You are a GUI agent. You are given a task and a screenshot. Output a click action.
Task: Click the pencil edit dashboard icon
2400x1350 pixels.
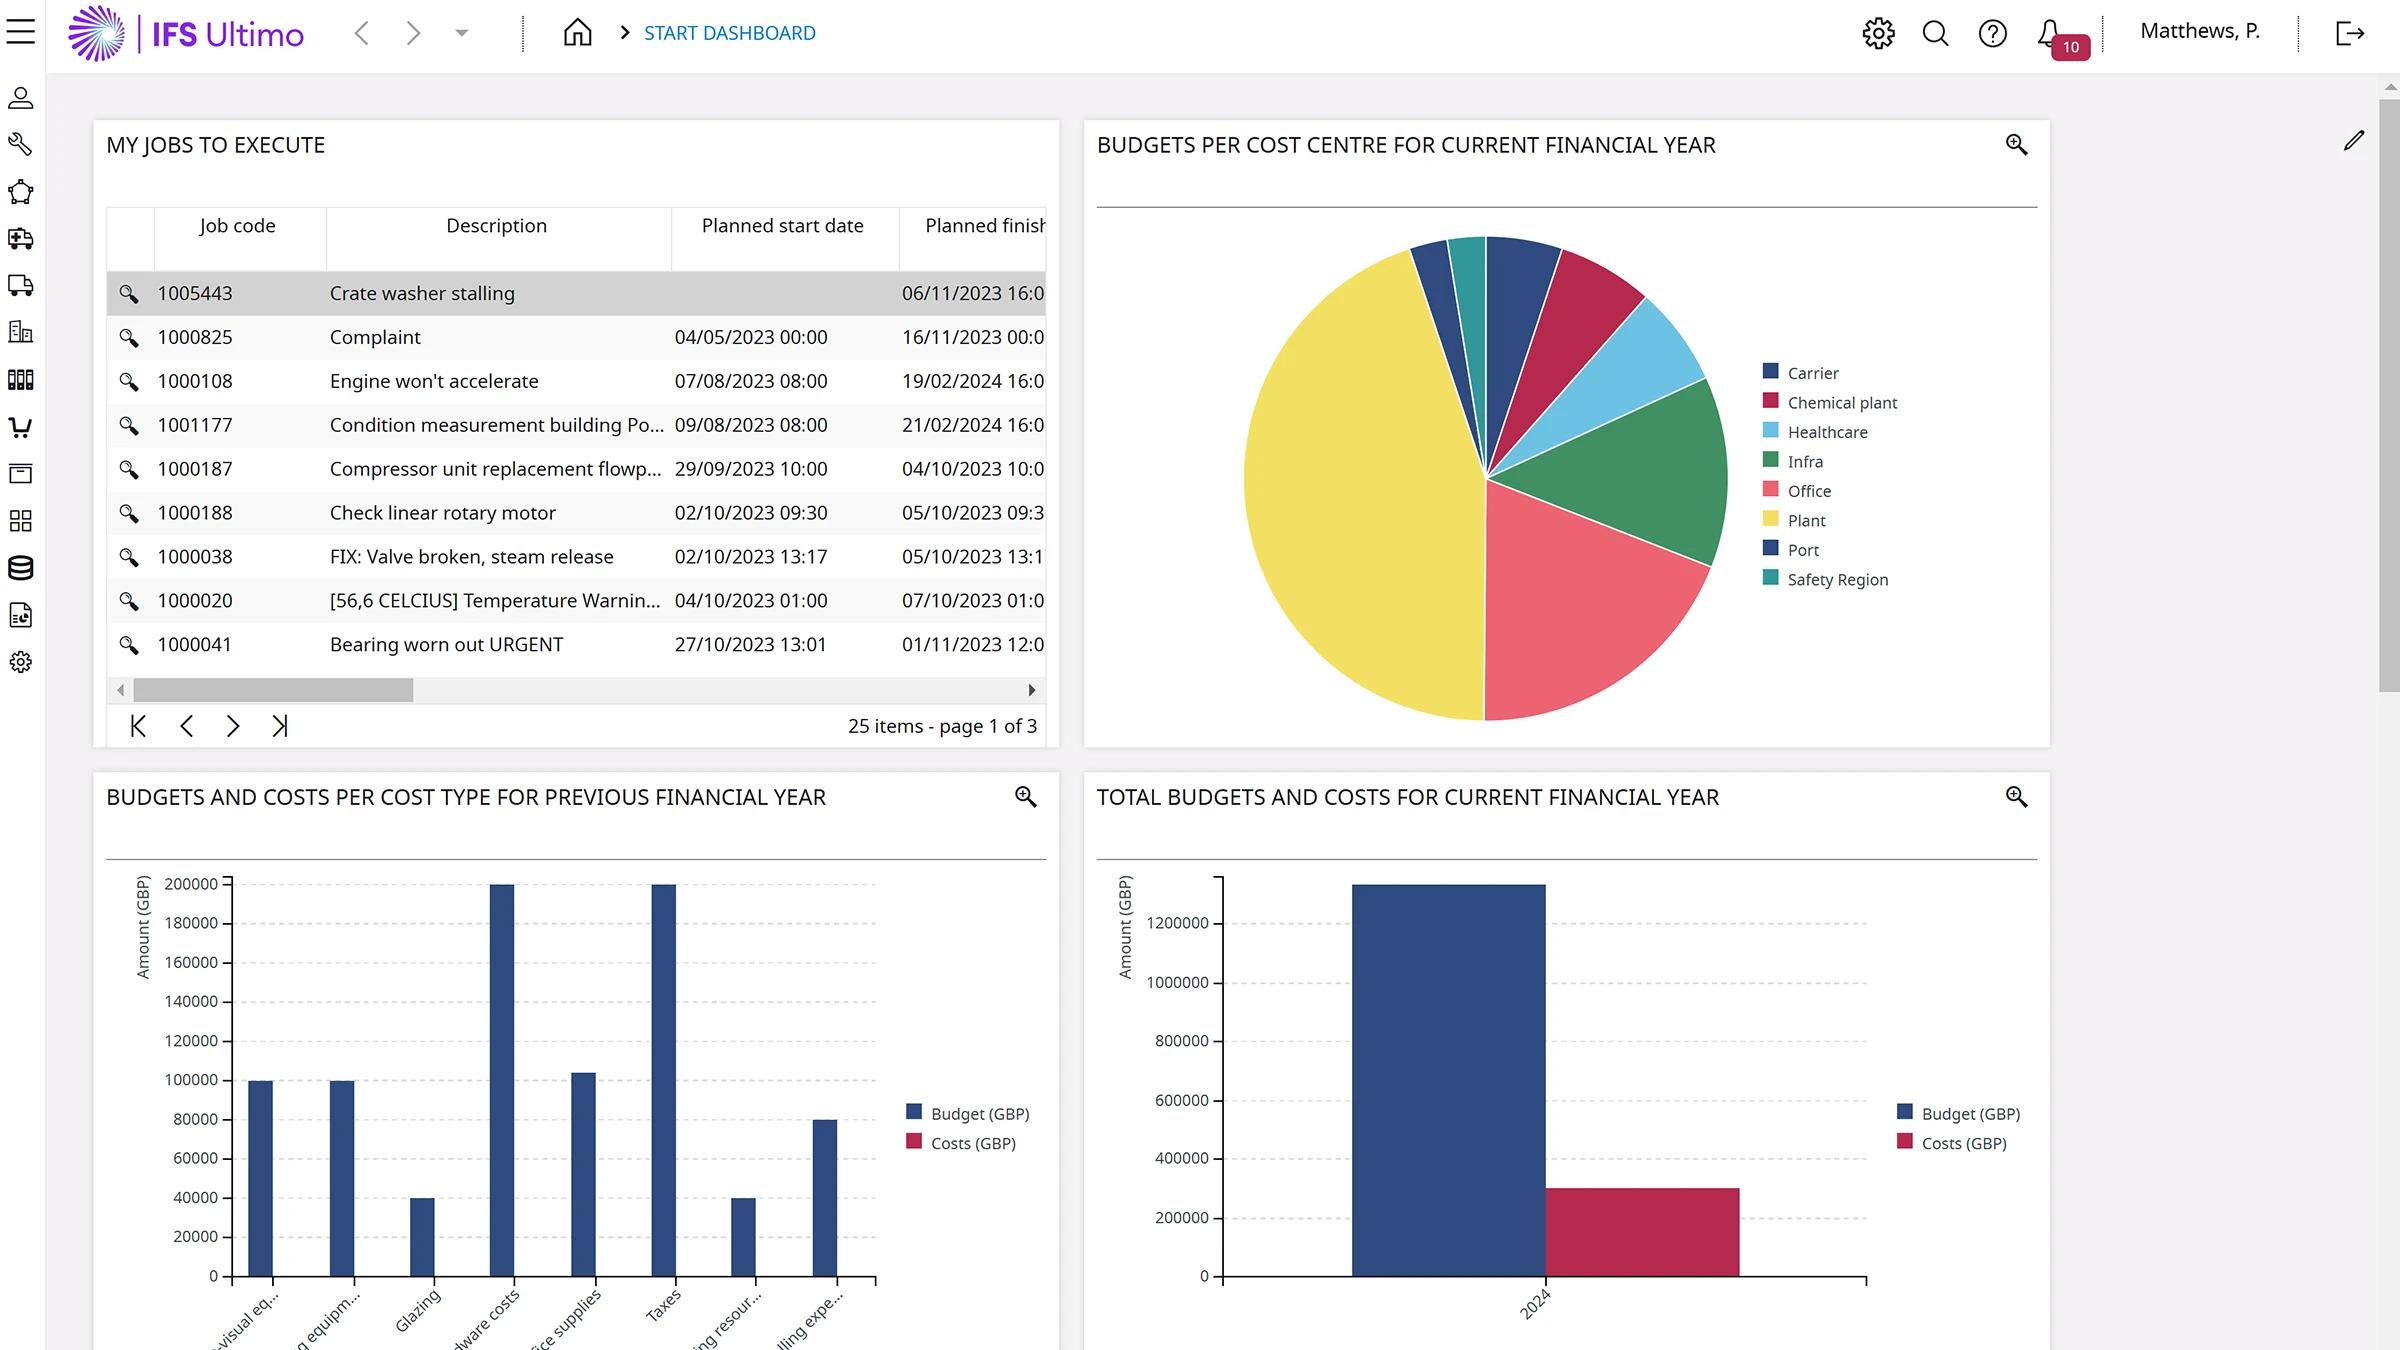(x=2354, y=141)
